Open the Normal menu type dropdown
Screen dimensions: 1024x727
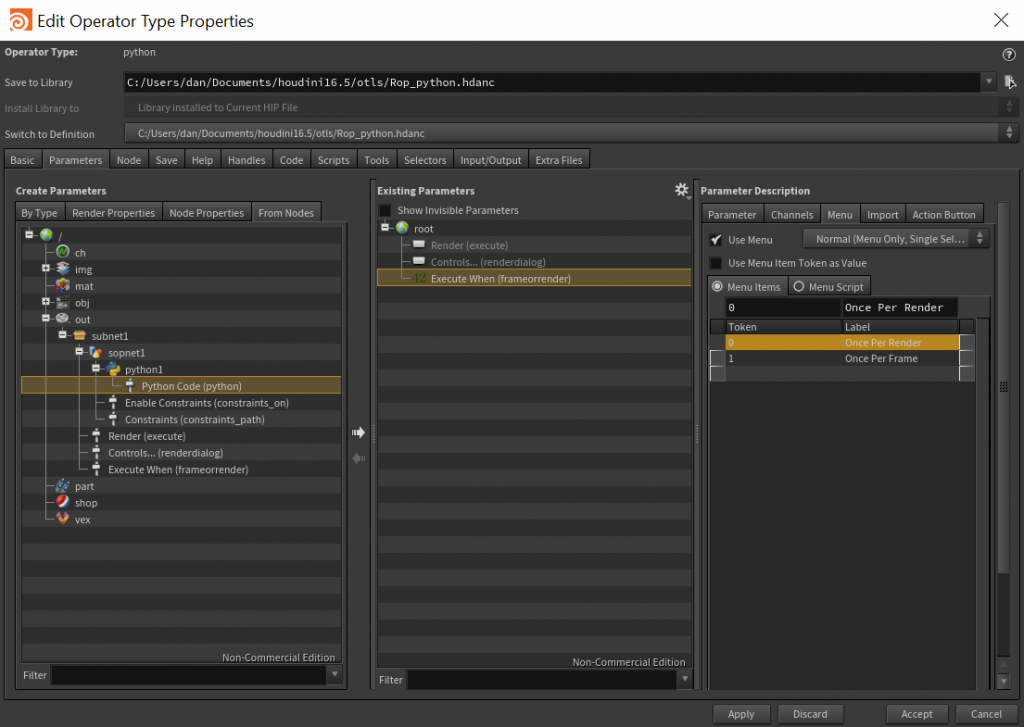coord(896,240)
